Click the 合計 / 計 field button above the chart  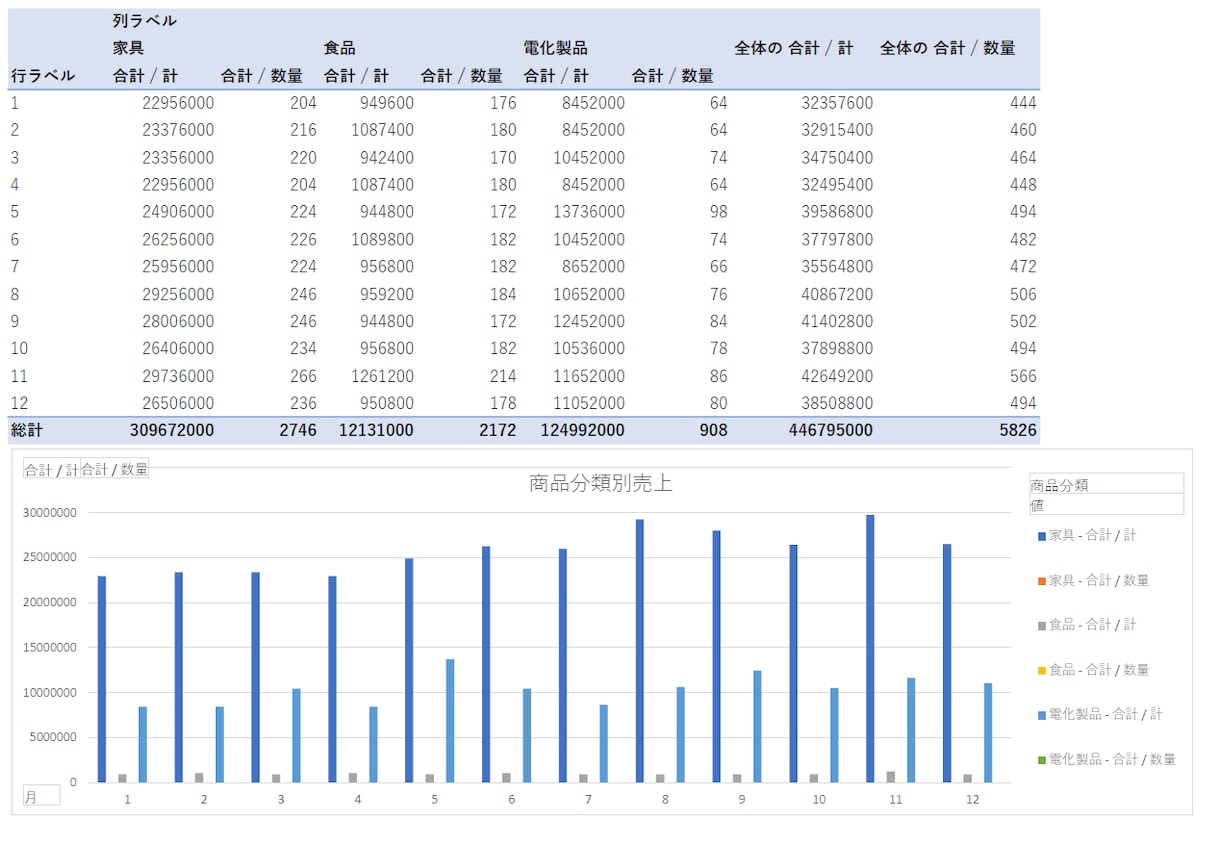coord(52,469)
